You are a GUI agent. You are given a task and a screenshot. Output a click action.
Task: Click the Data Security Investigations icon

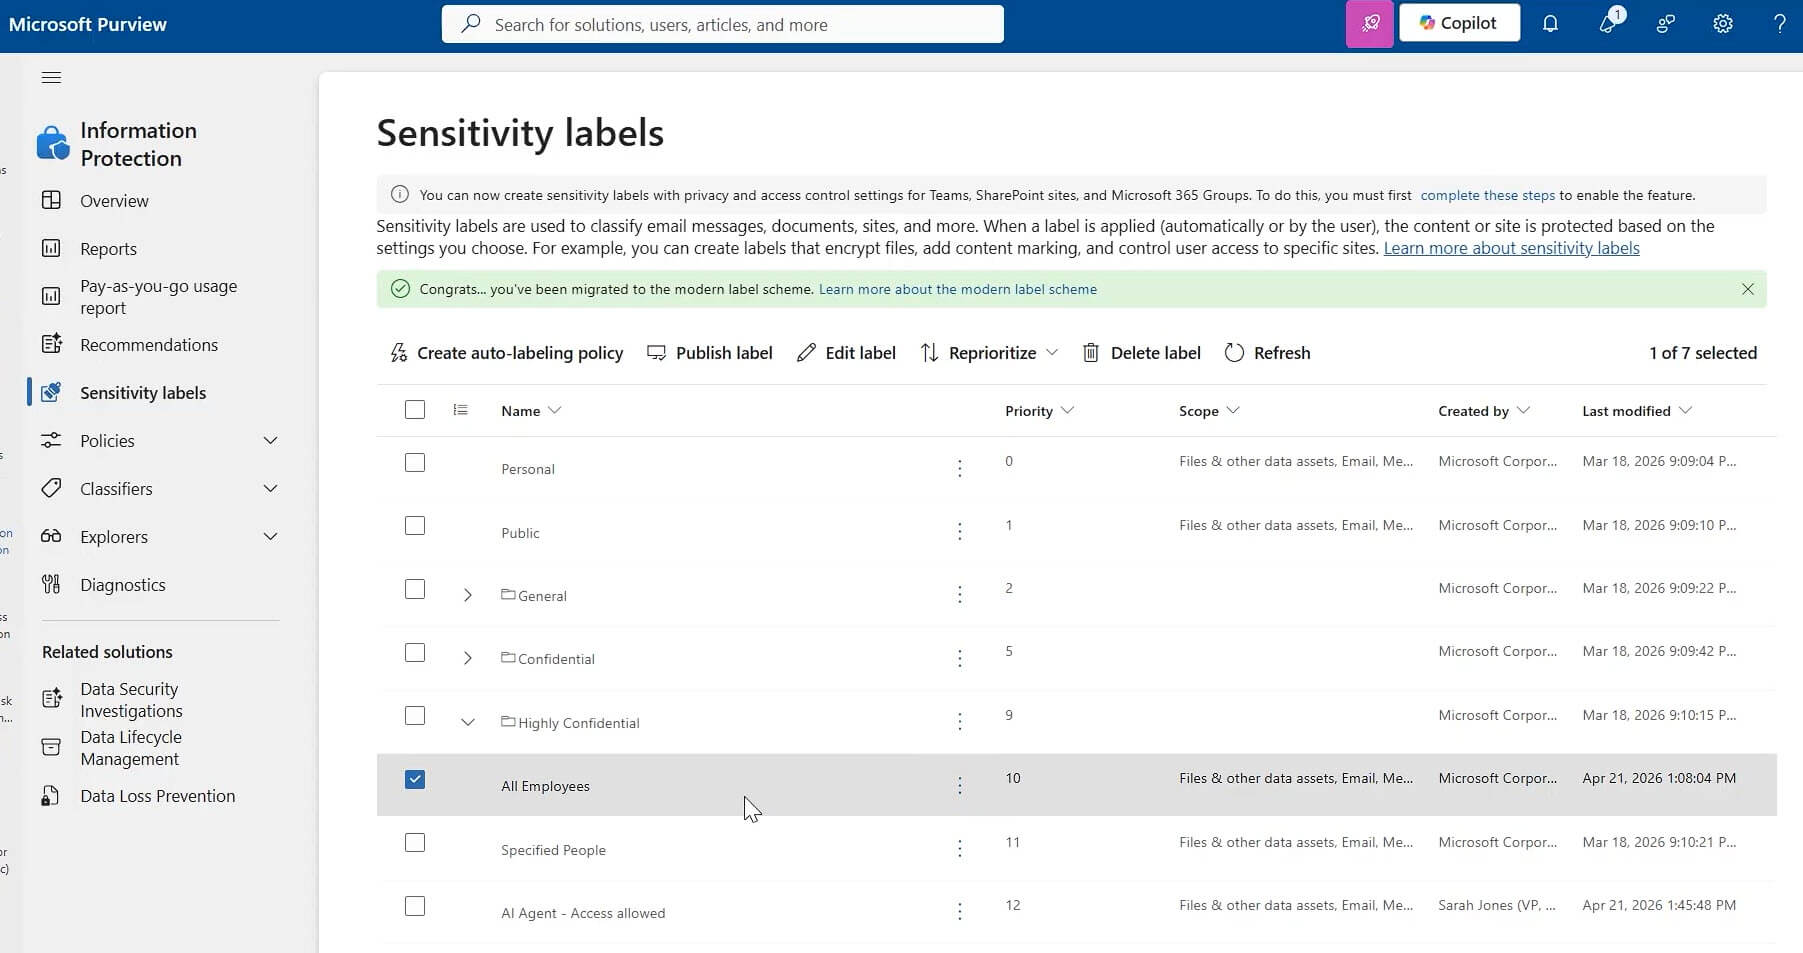(x=51, y=699)
